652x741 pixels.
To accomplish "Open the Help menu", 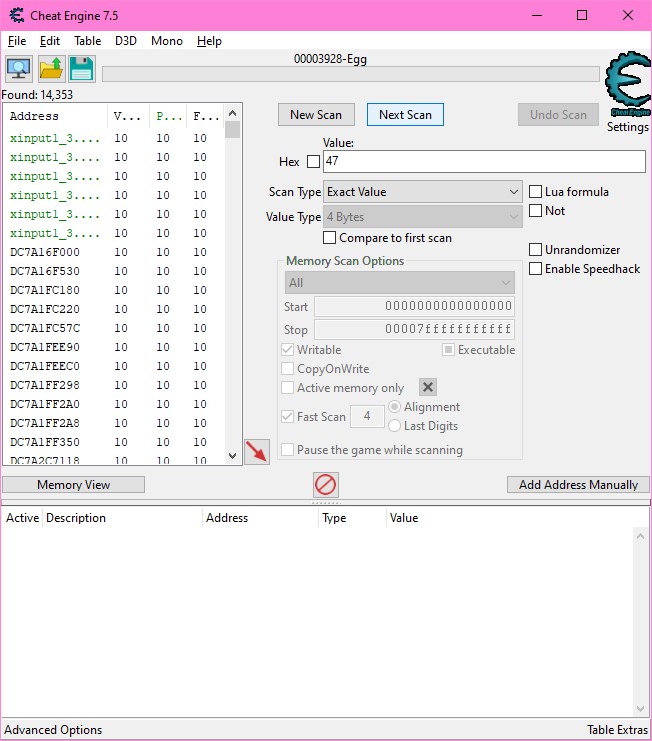I will (x=209, y=41).
